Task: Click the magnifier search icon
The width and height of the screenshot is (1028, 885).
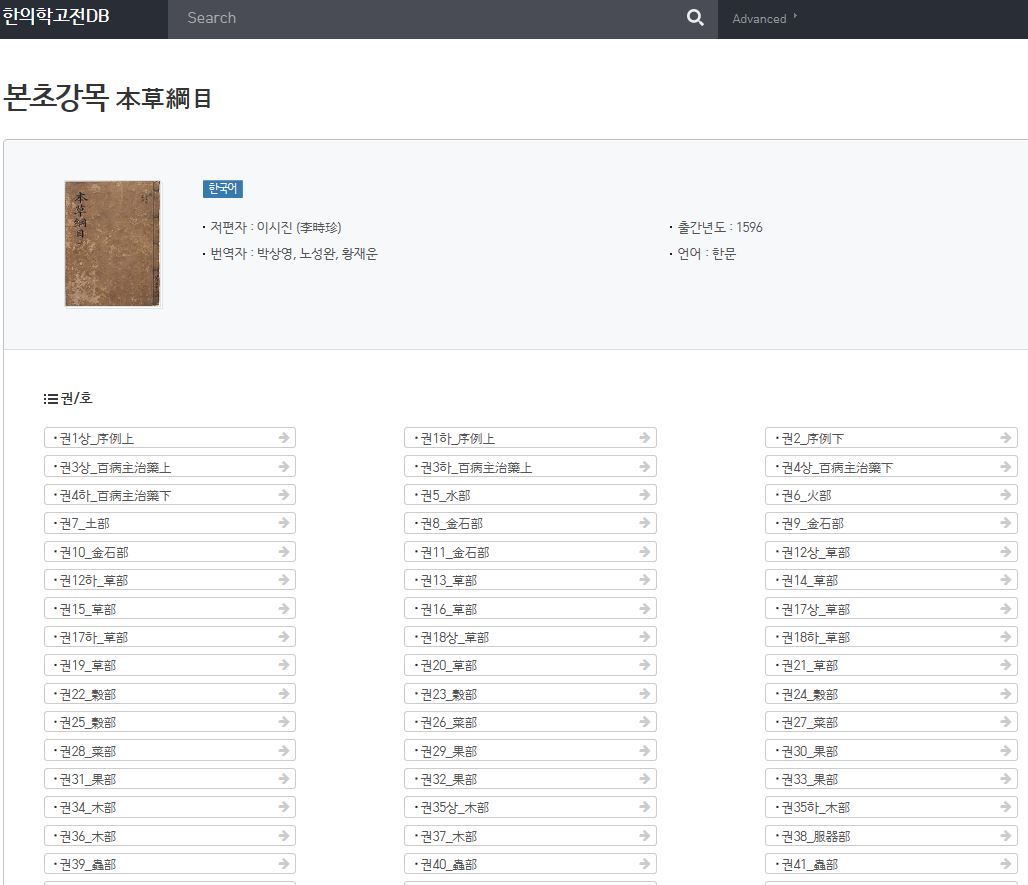Action: 695,18
